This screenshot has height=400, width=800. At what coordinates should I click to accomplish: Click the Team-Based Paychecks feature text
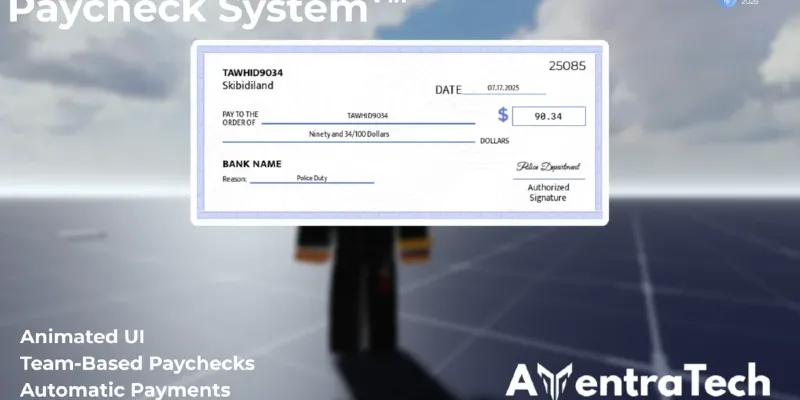[x=137, y=363]
